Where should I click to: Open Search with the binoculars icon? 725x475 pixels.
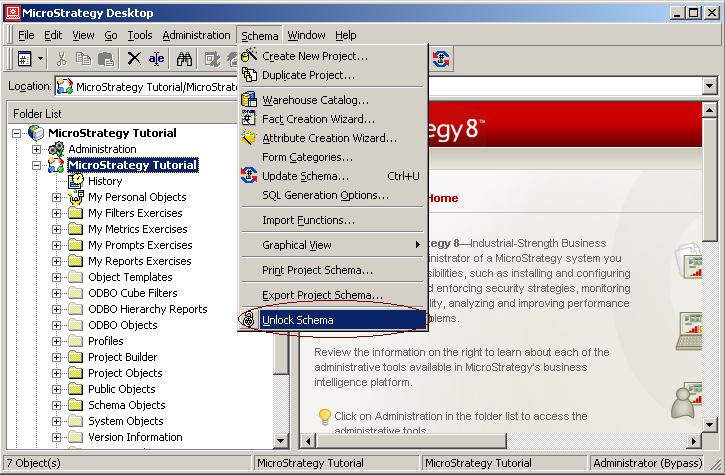(185, 60)
